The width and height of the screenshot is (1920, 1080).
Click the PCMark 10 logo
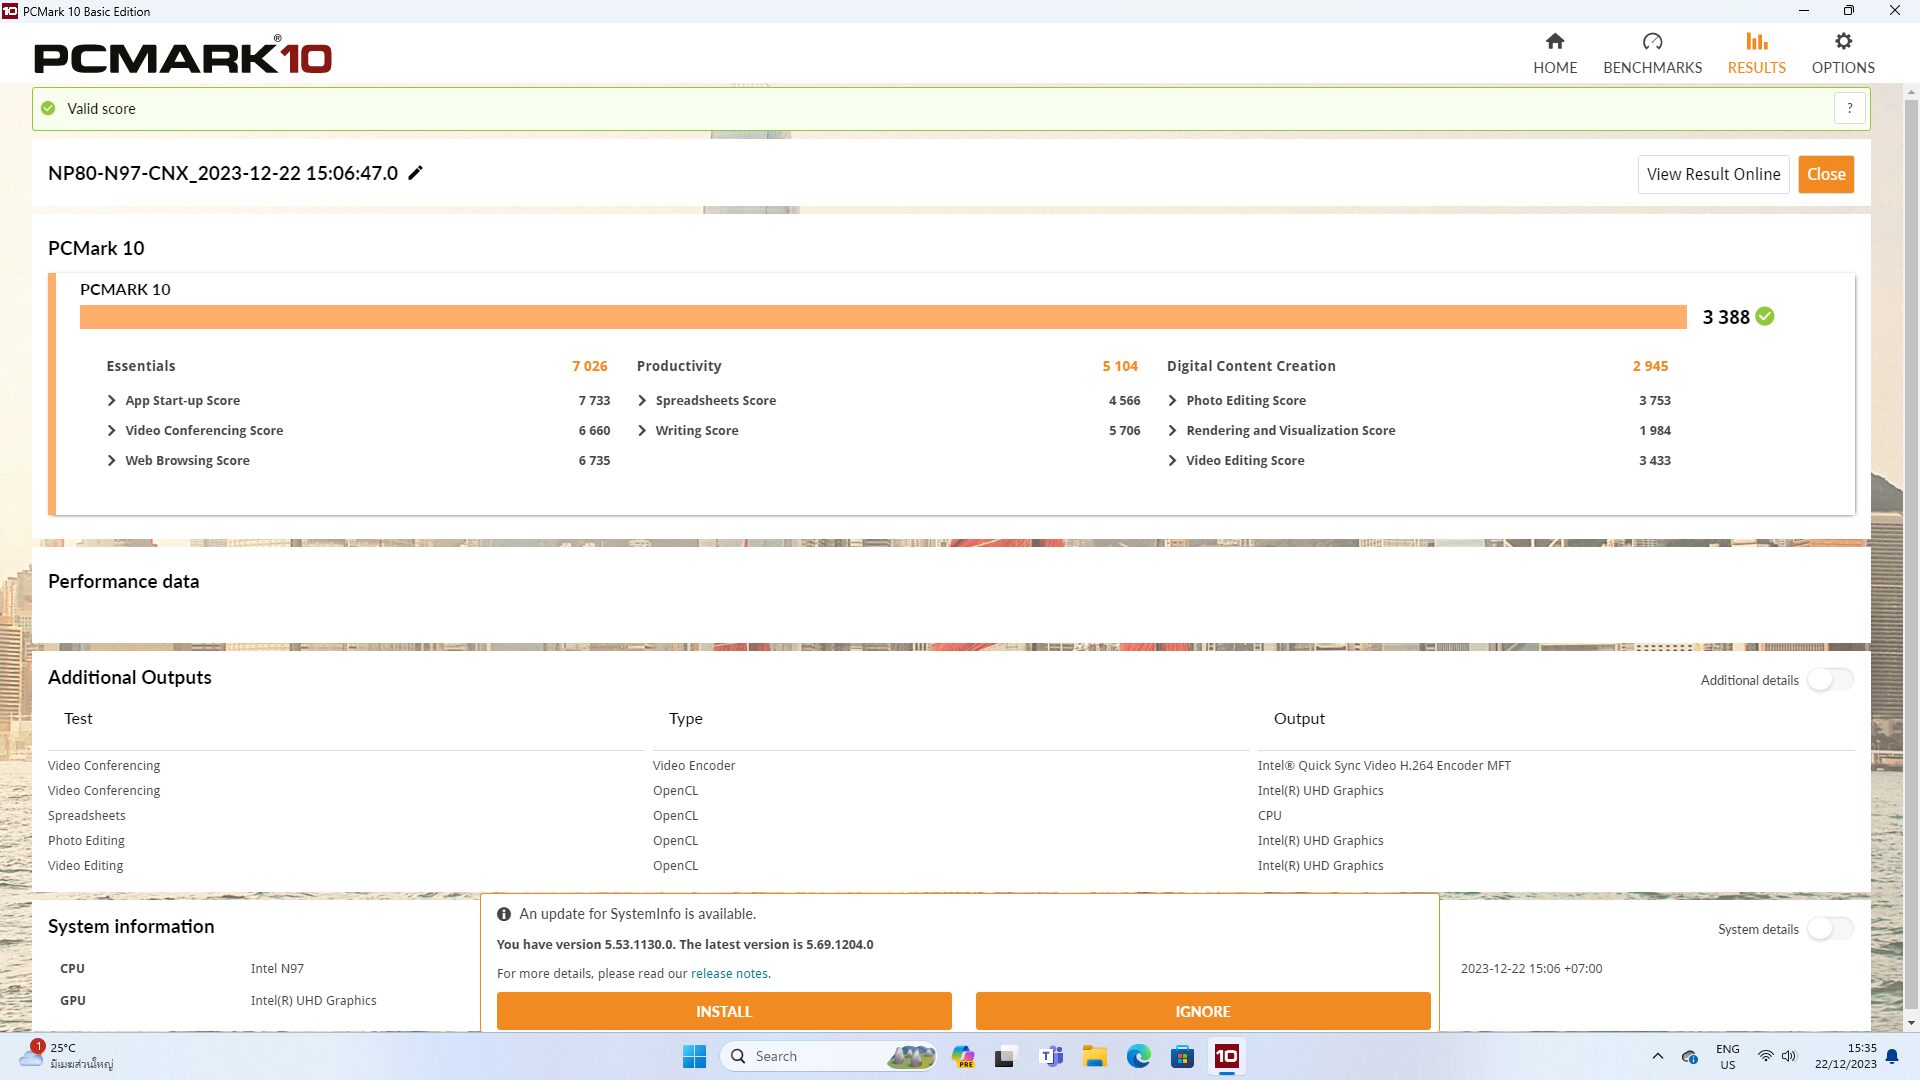tap(183, 55)
